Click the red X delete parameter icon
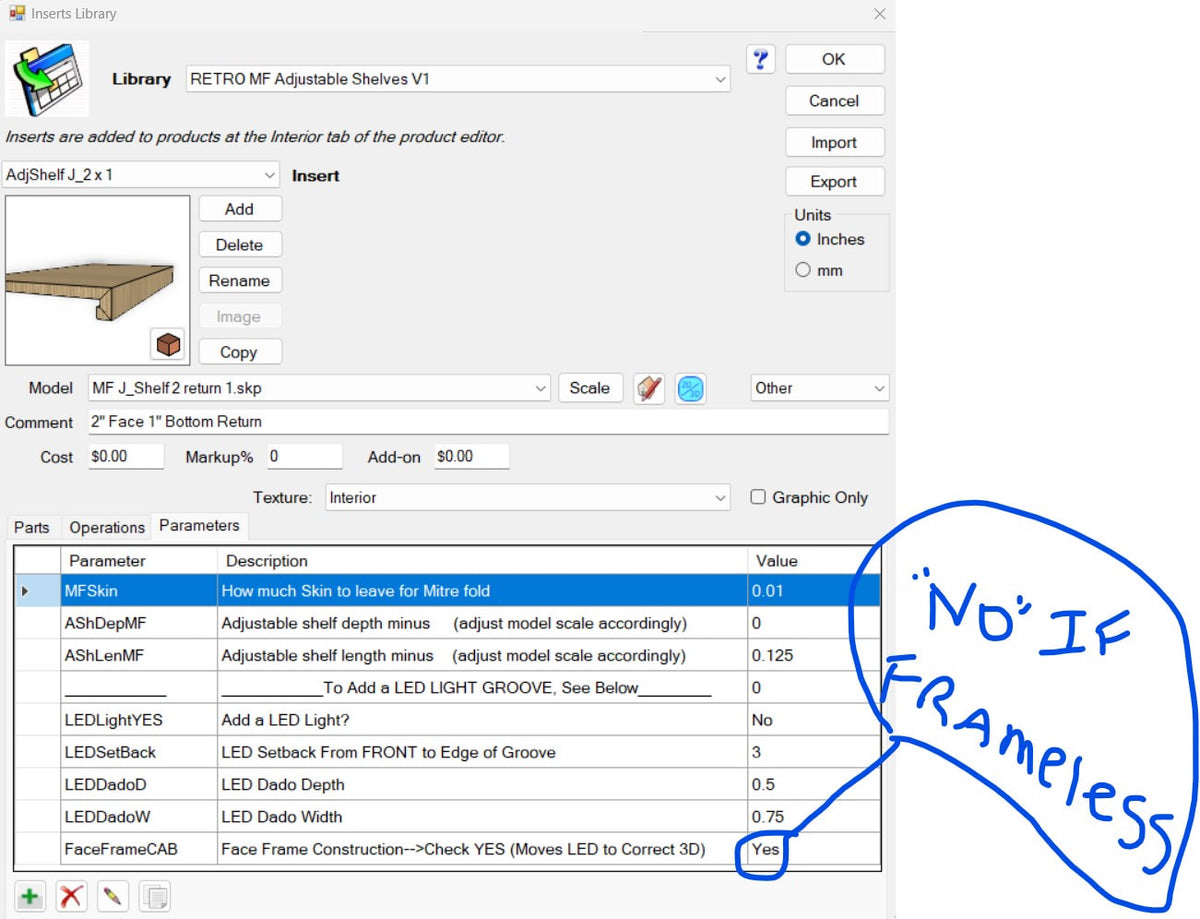The image size is (1200, 919). (x=70, y=896)
